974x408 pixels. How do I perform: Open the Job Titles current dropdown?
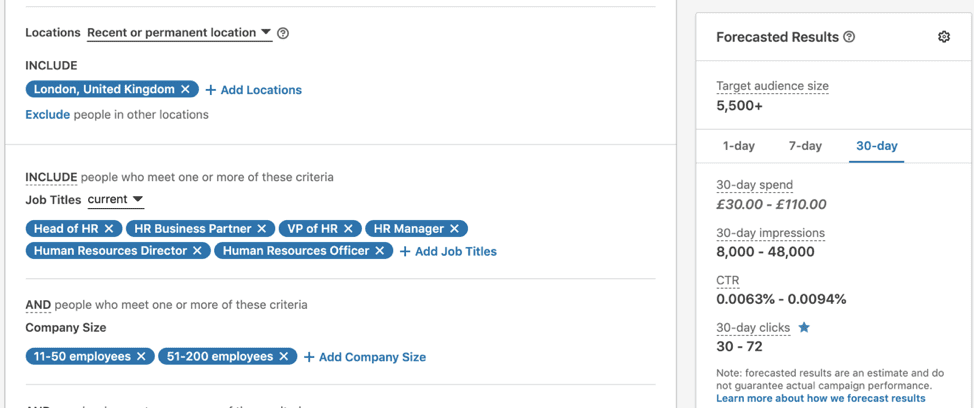click(116, 200)
